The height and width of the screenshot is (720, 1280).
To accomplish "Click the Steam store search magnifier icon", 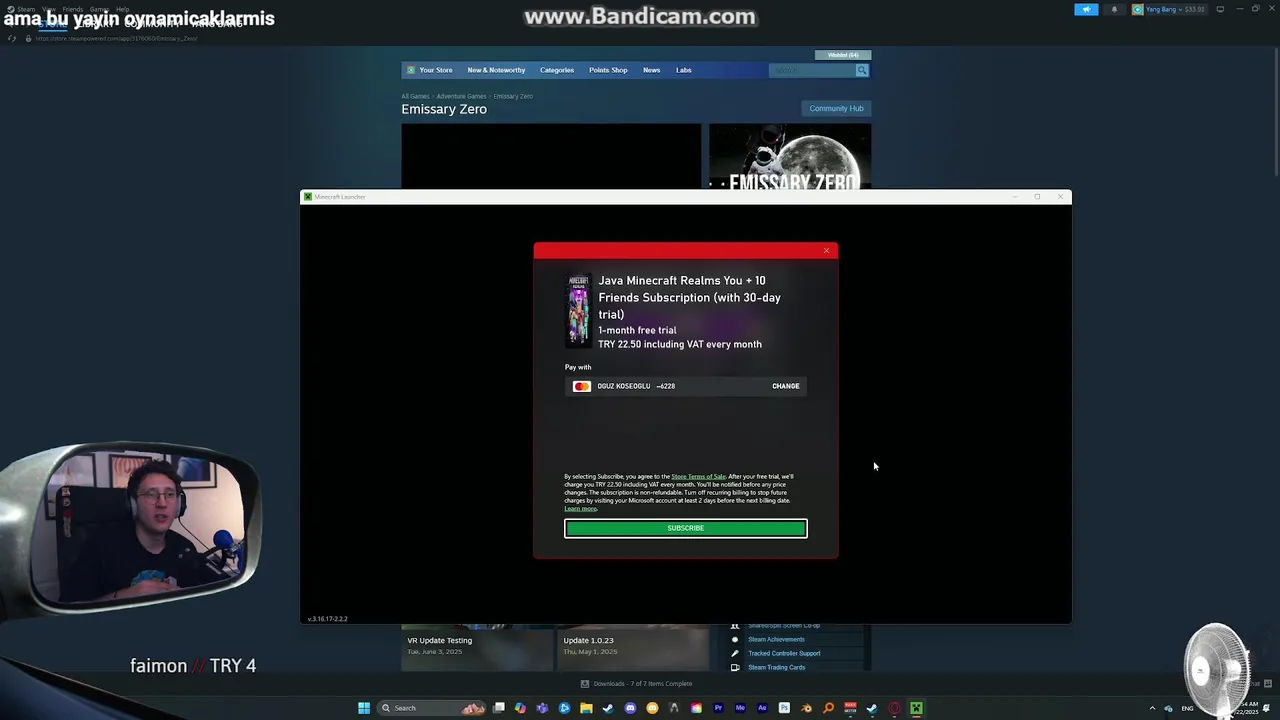I will 862,70.
